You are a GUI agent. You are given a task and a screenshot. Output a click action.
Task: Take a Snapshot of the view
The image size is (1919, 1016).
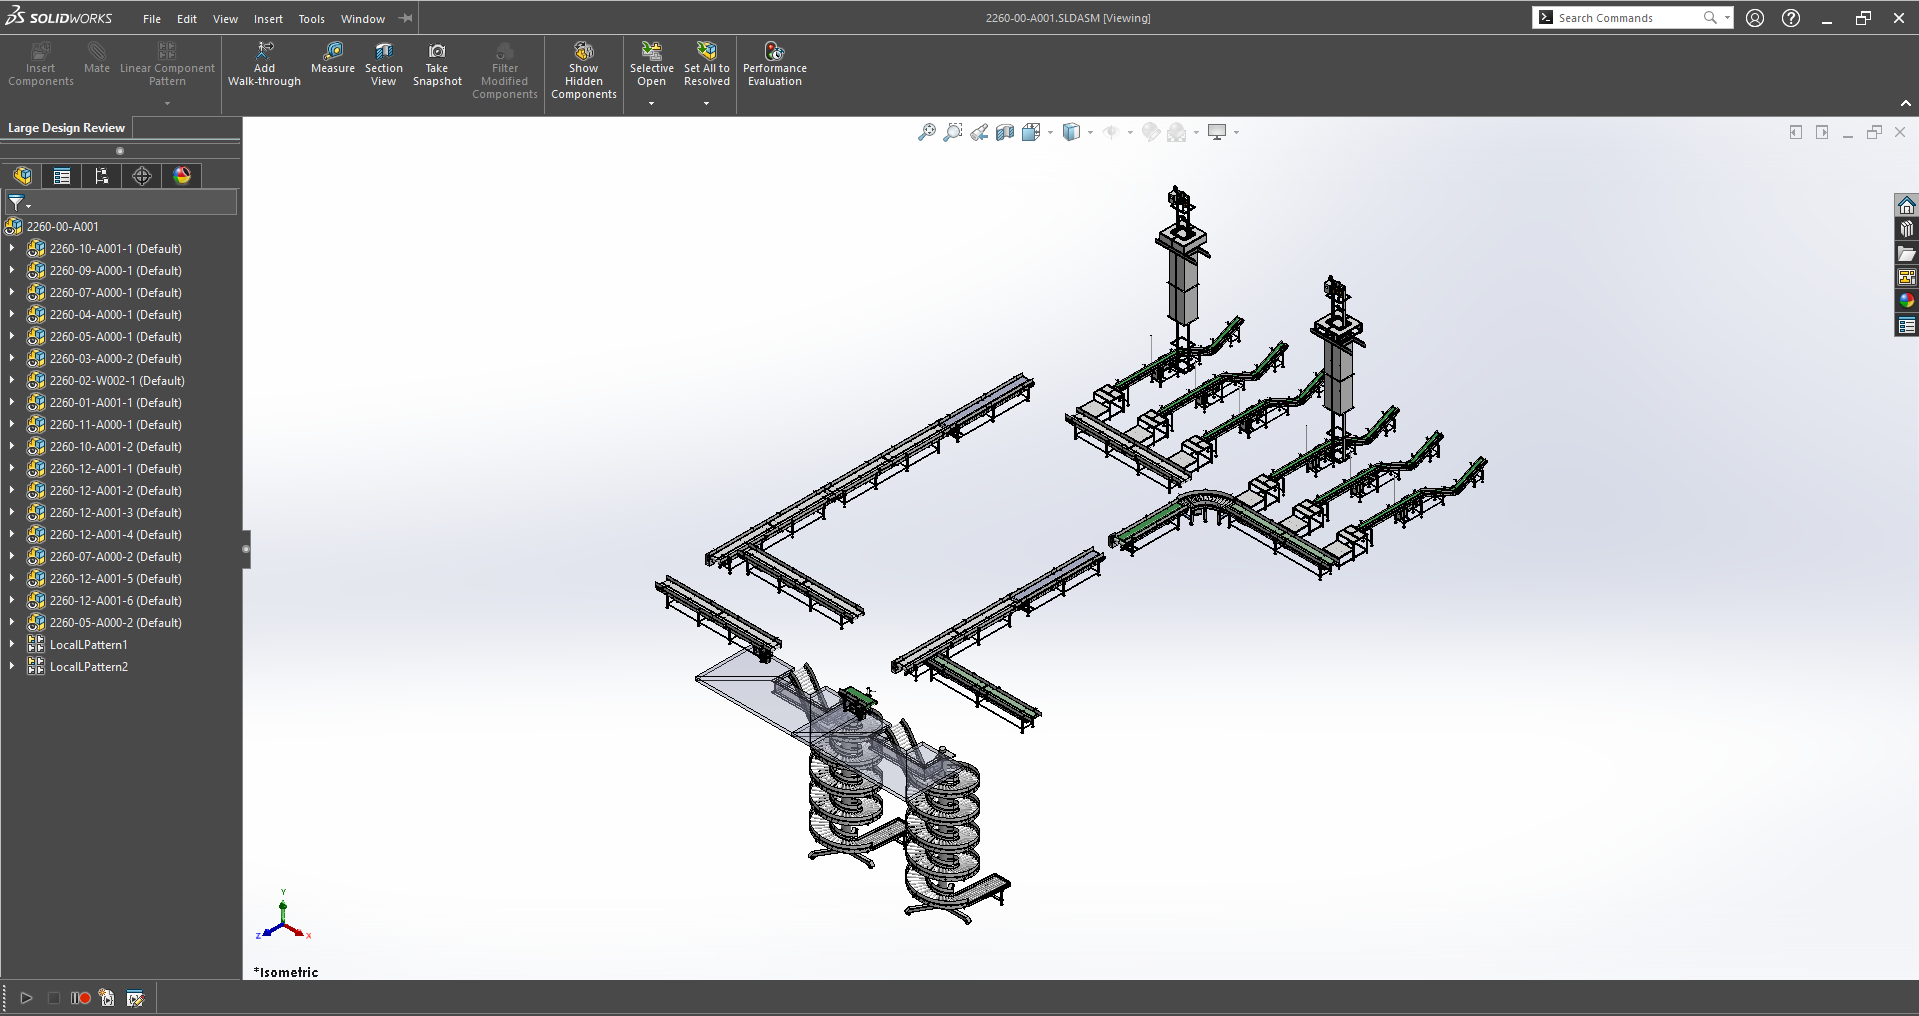(437, 52)
